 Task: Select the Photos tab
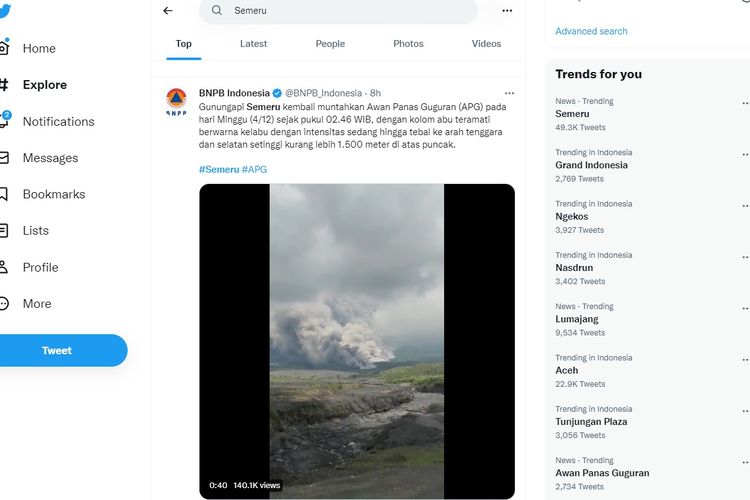pyautogui.click(x=408, y=44)
